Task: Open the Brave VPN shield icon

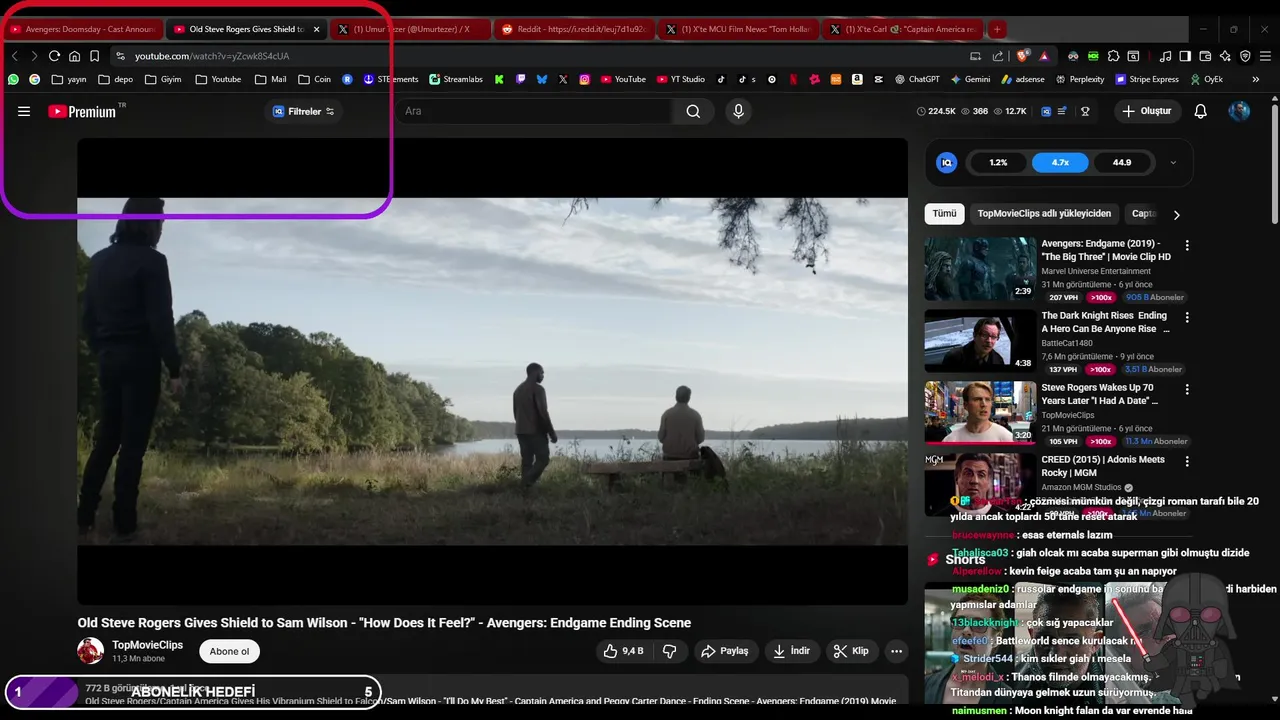Action: click(x=1245, y=56)
